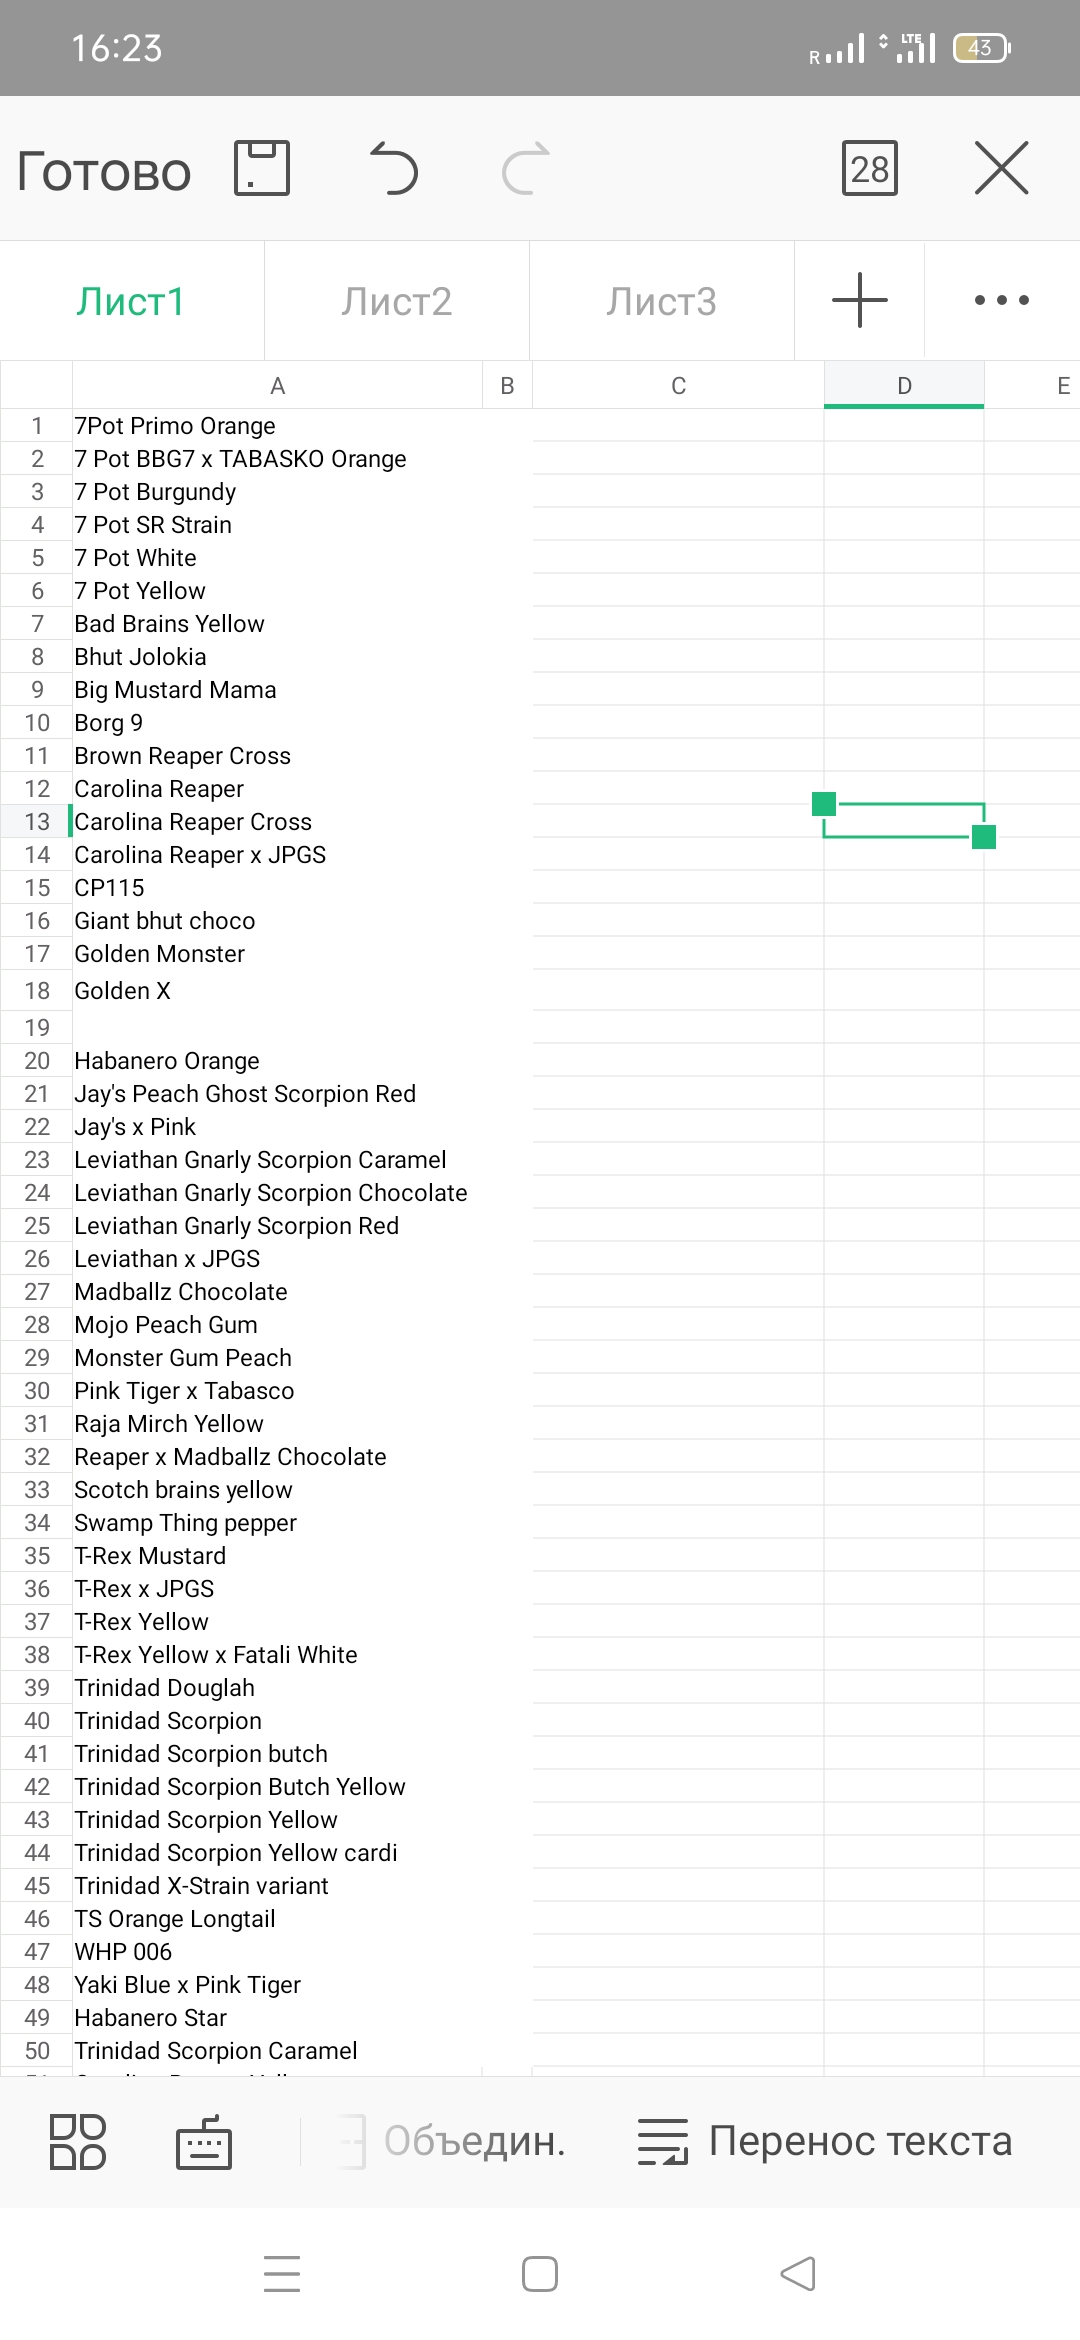
Task: Add a new sheet with the plus icon
Action: click(860, 300)
